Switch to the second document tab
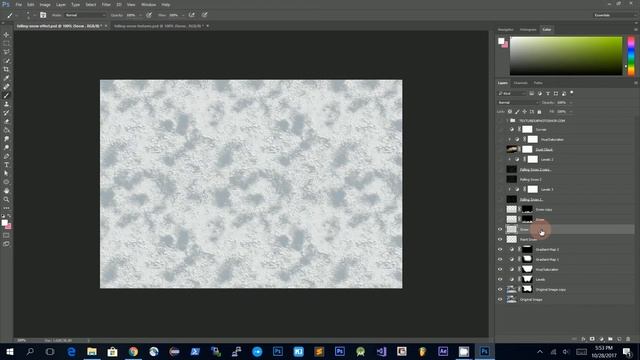The width and height of the screenshot is (640, 360). click(x=159, y=26)
